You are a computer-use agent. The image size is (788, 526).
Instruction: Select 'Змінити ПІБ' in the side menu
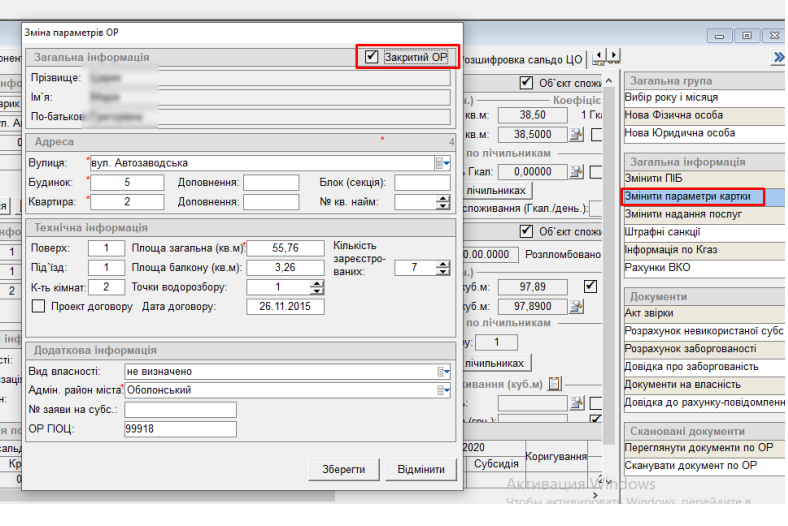[700, 179]
